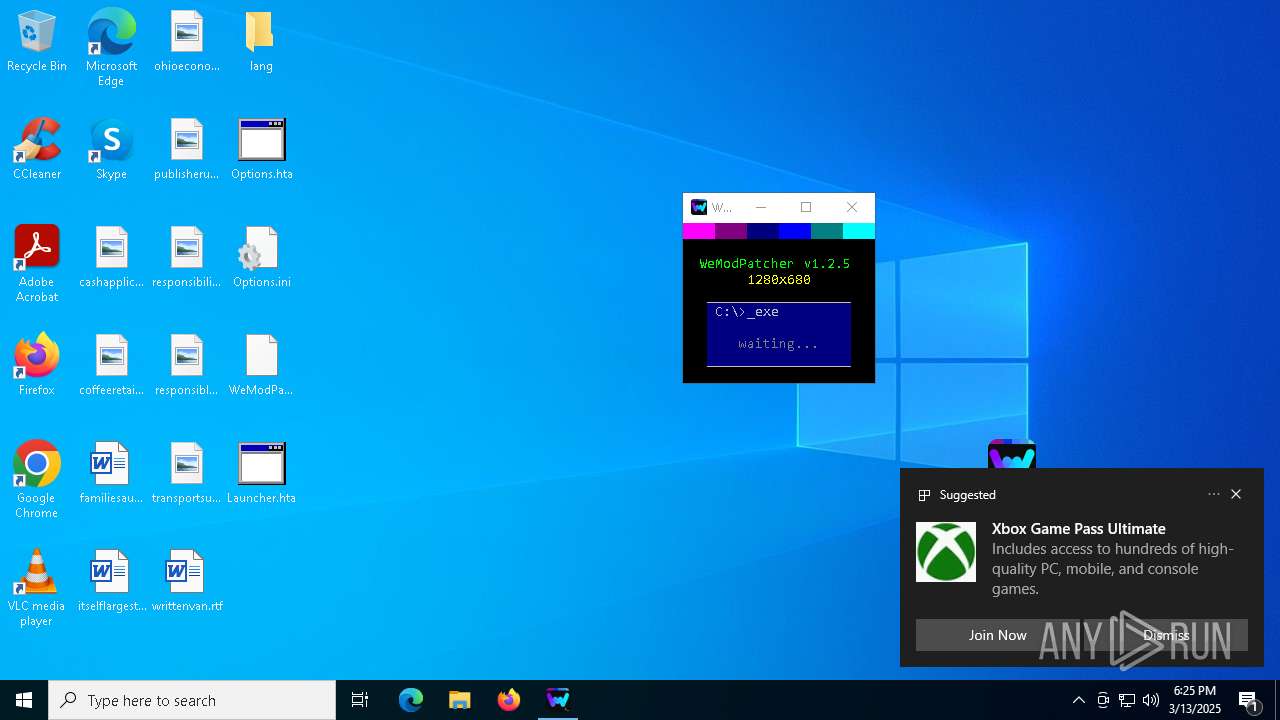Click the C:\>_exe prompt line
This screenshot has height=720, width=1280.
(747, 312)
